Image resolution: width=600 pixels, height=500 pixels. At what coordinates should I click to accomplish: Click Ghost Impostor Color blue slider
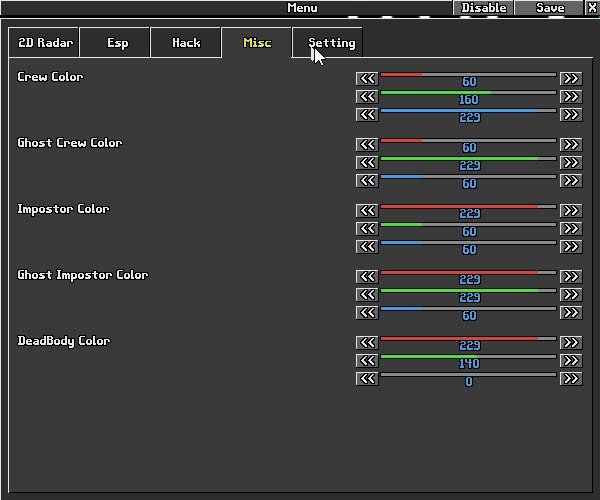(x=468, y=309)
